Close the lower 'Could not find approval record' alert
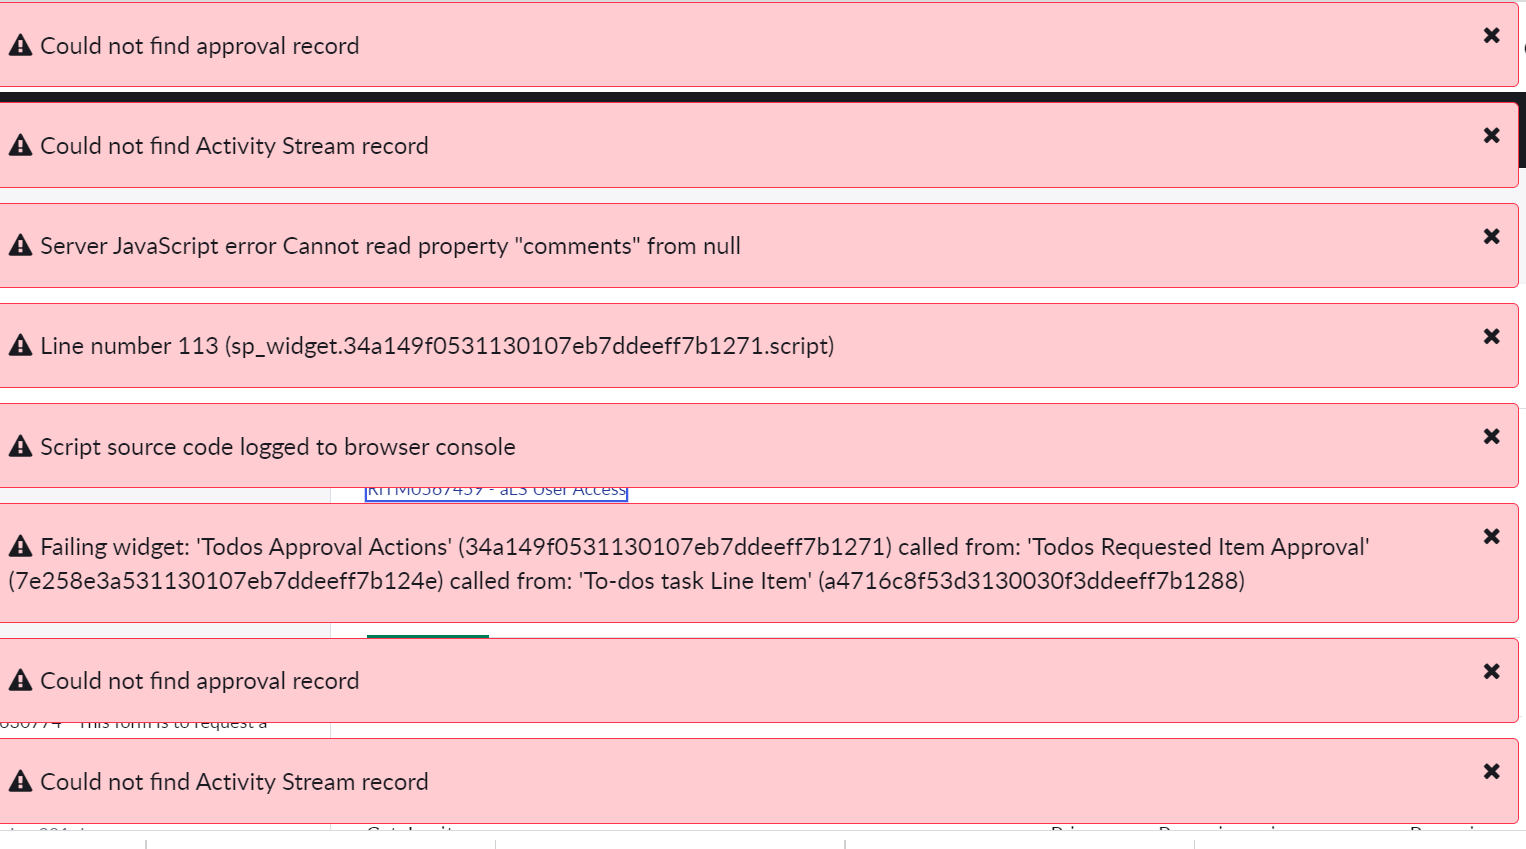This screenshot has width=1526, height=849. [1491, 671]
